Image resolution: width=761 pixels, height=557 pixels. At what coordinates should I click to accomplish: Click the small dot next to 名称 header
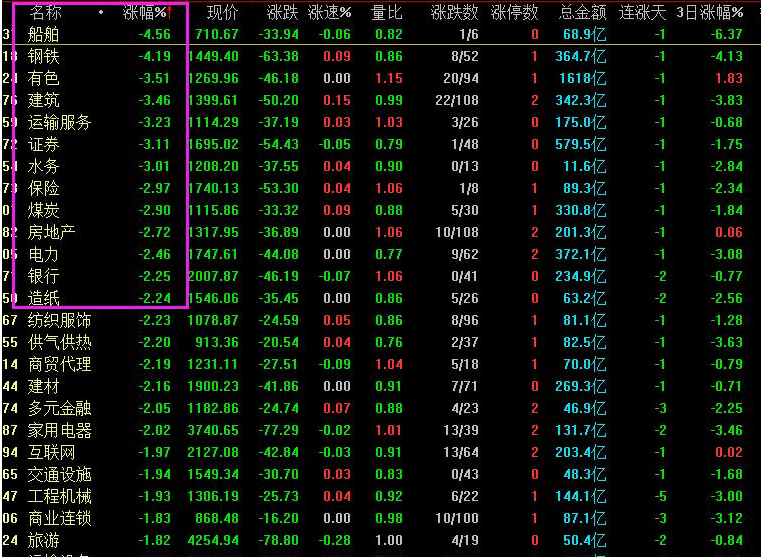[101, 13]
